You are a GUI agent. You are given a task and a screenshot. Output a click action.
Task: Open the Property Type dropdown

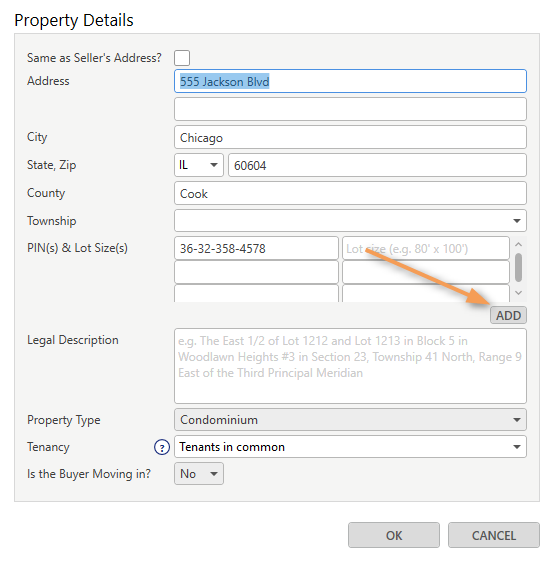[350, 420]
